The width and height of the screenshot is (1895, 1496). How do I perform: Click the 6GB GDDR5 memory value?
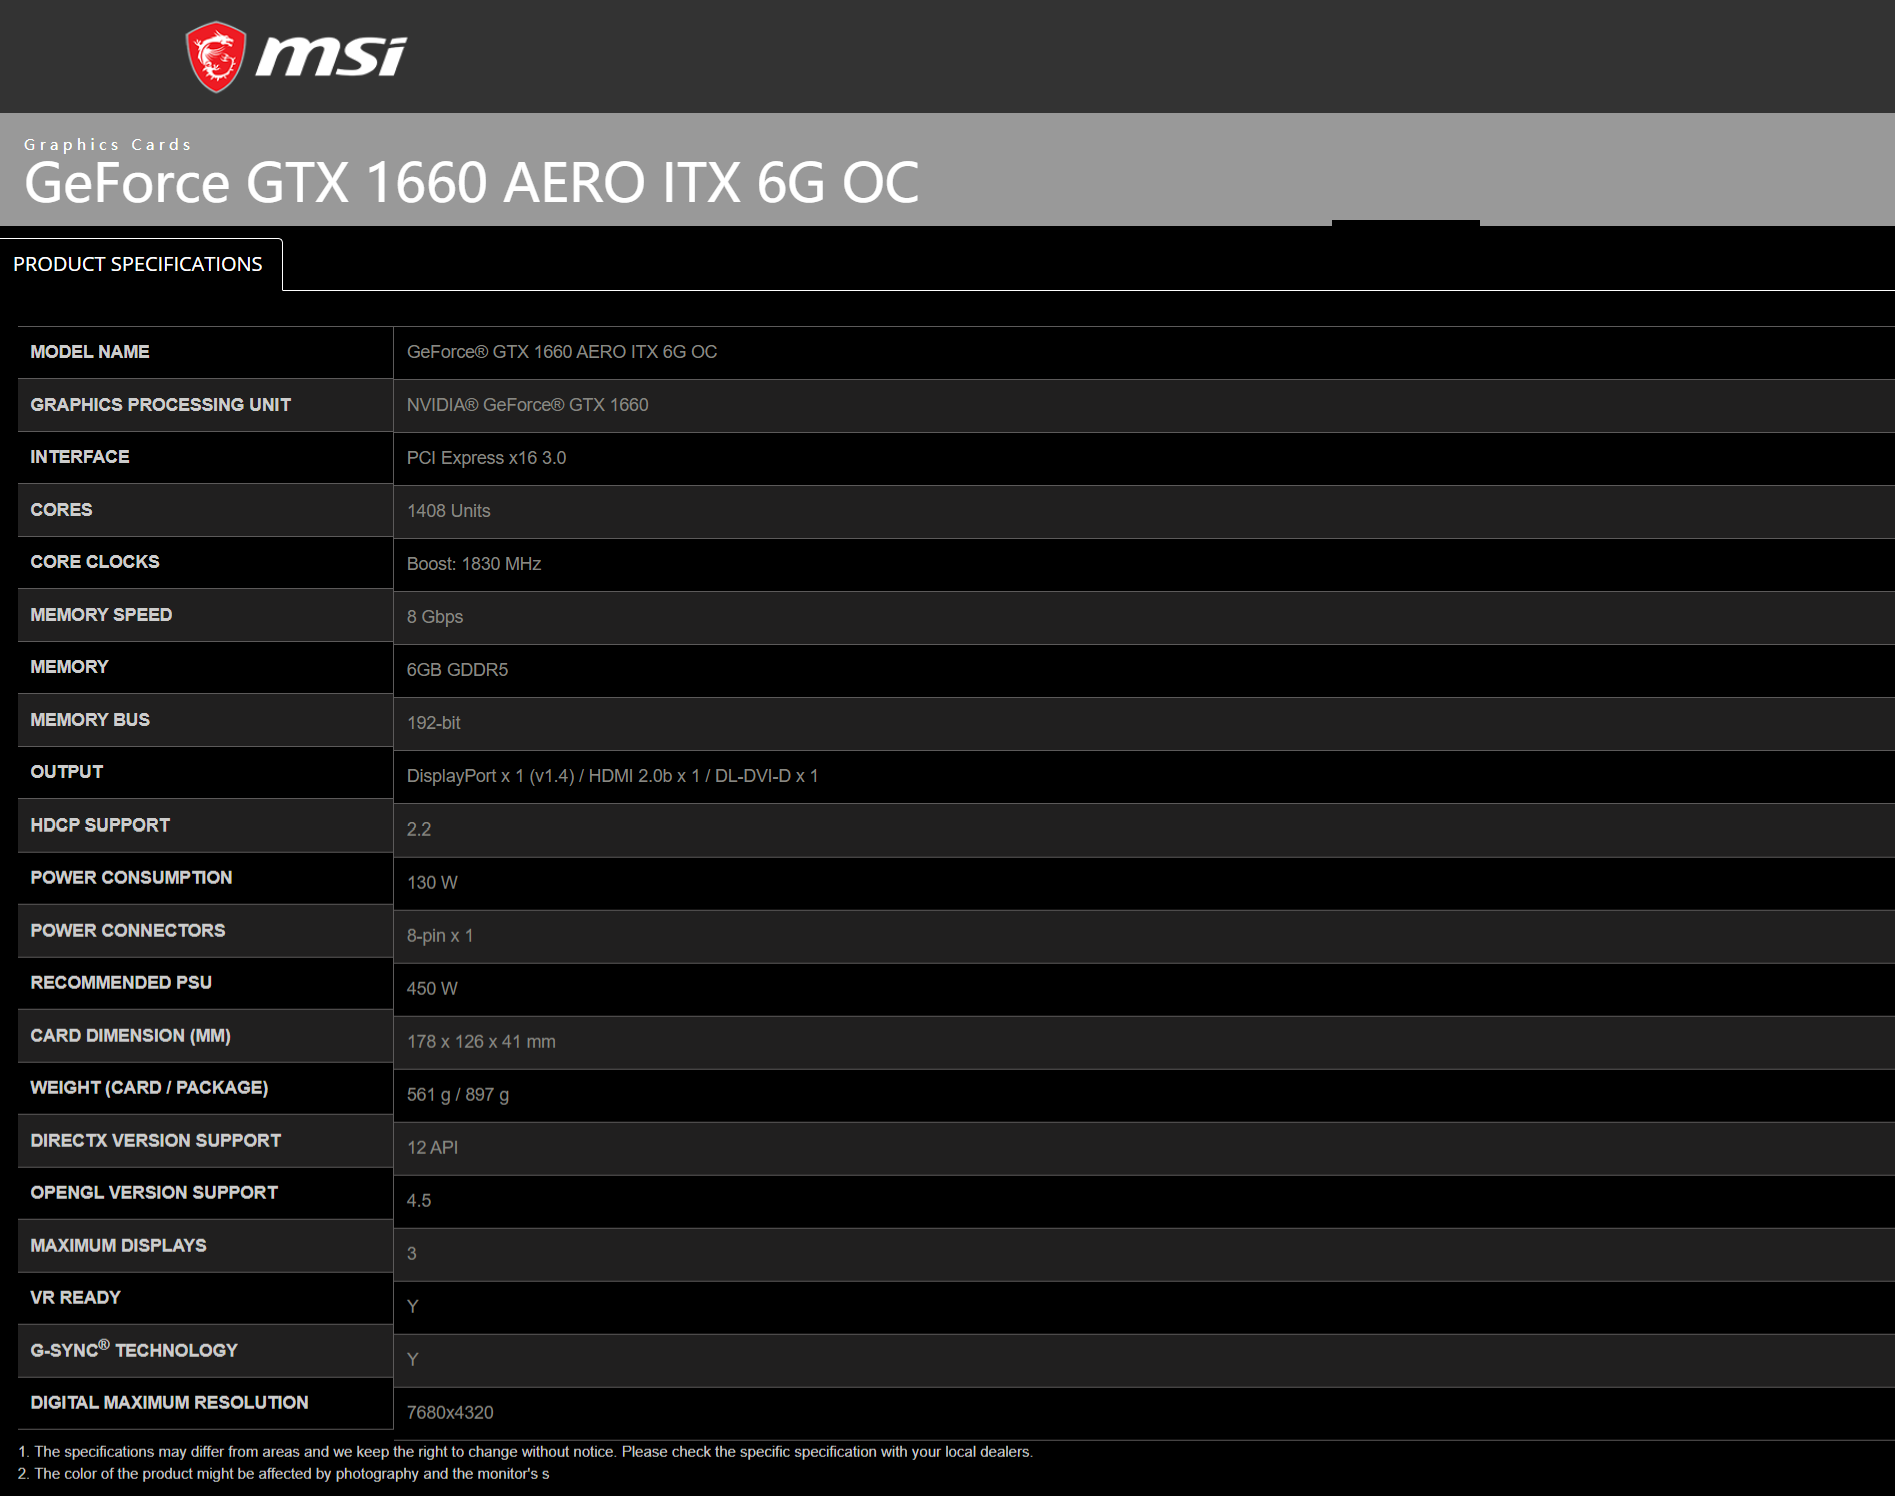(x=457, y=670)
